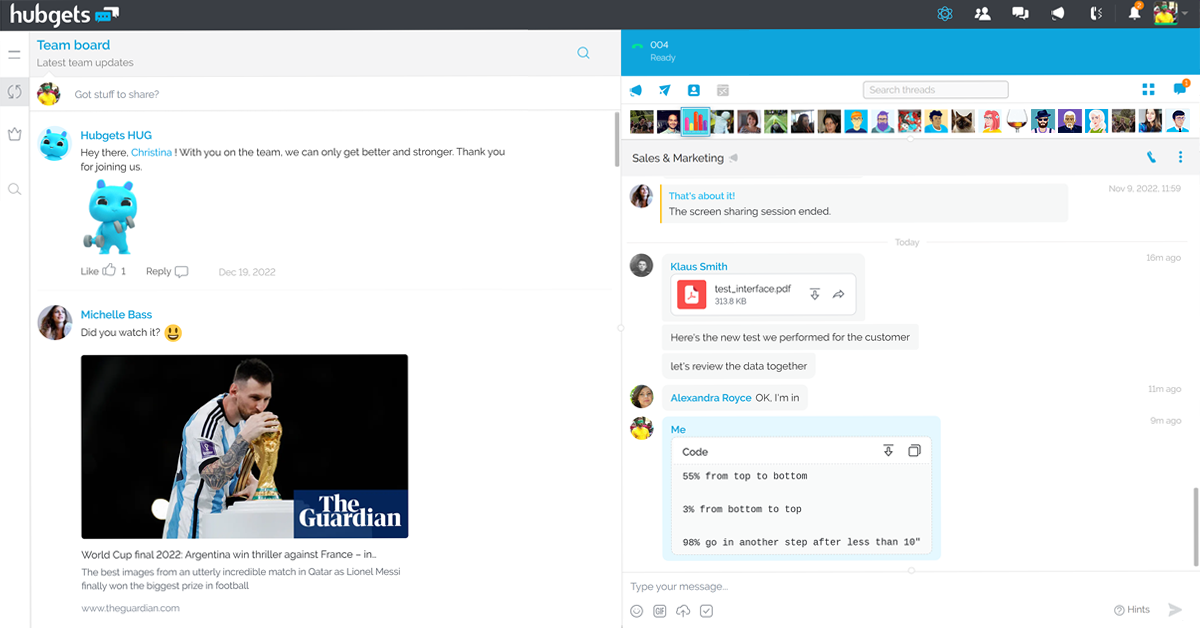Open Team board search magnifier
Screen dimensions: 1200x628
tap(583, 53)
